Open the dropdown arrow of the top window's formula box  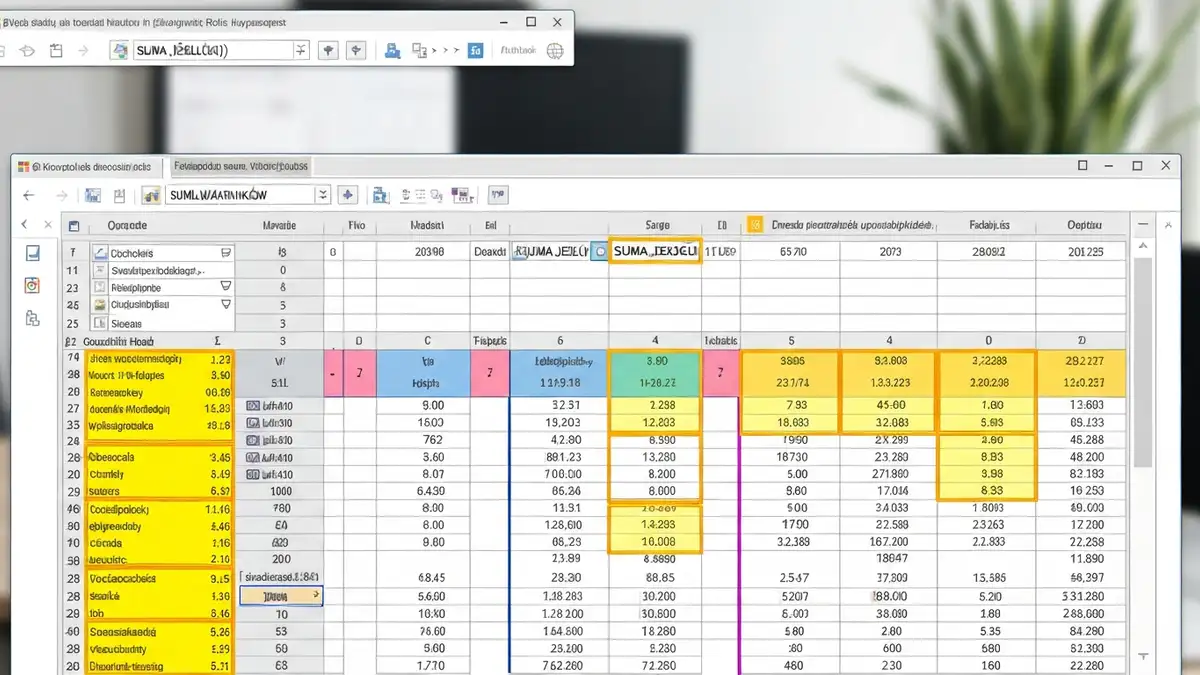[x=300, y=50]
